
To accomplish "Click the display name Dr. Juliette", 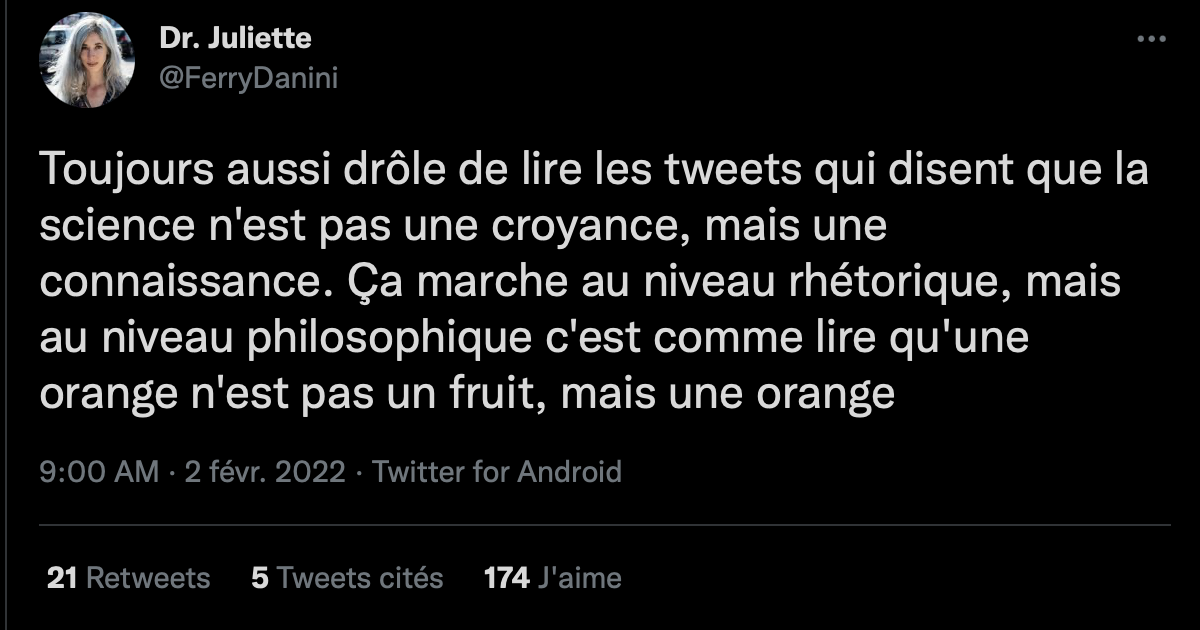I will click(x=235, y=39).
